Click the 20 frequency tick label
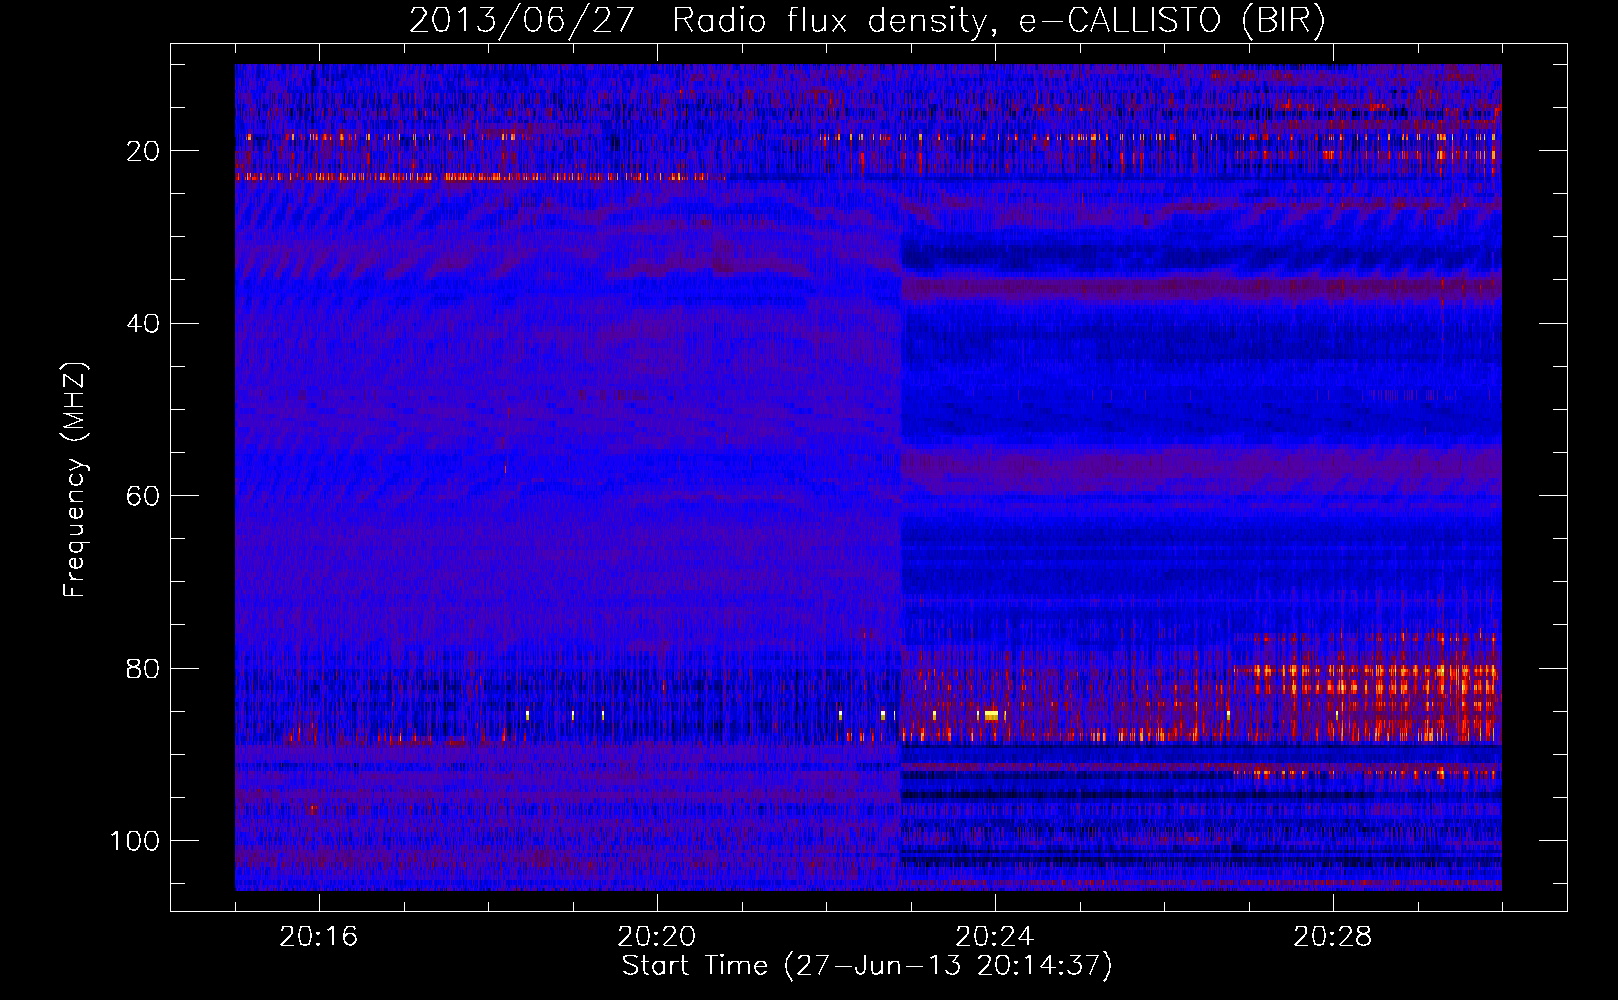The image size is (1618, 1000). pyautogui.click(x=144, y=151)
